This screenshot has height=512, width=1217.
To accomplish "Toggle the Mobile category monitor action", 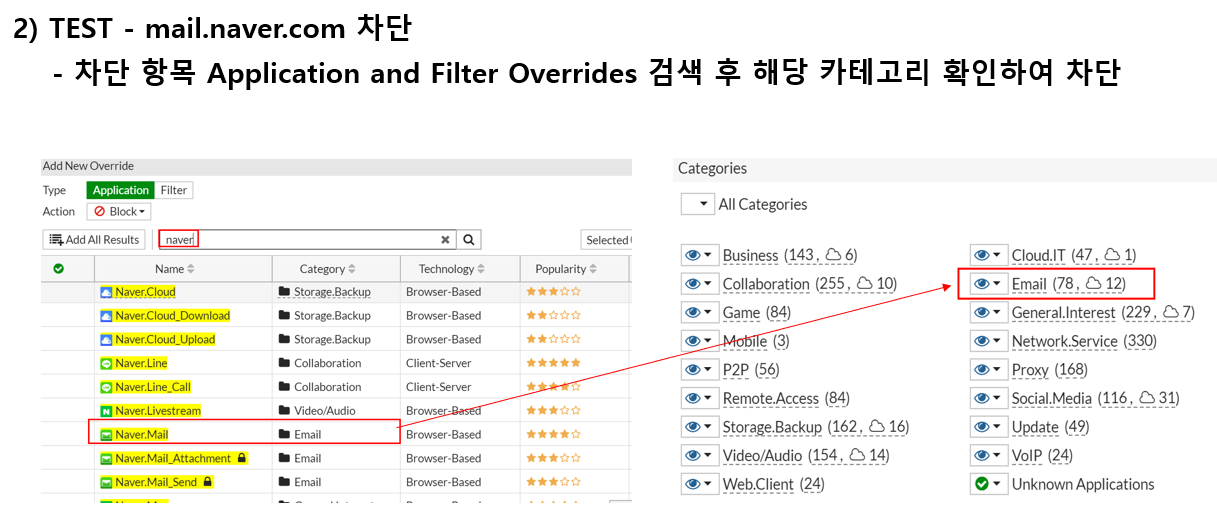I will click(x=699, y=341).
